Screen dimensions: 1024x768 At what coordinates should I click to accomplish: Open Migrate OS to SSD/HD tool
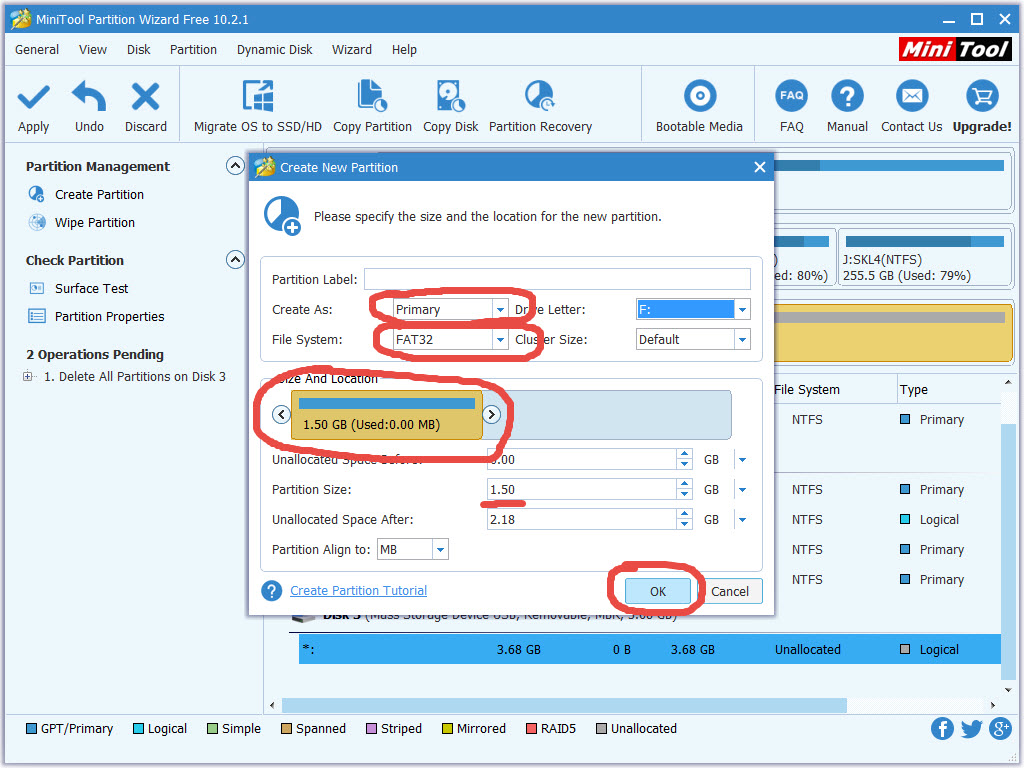[x=257, y=98]
